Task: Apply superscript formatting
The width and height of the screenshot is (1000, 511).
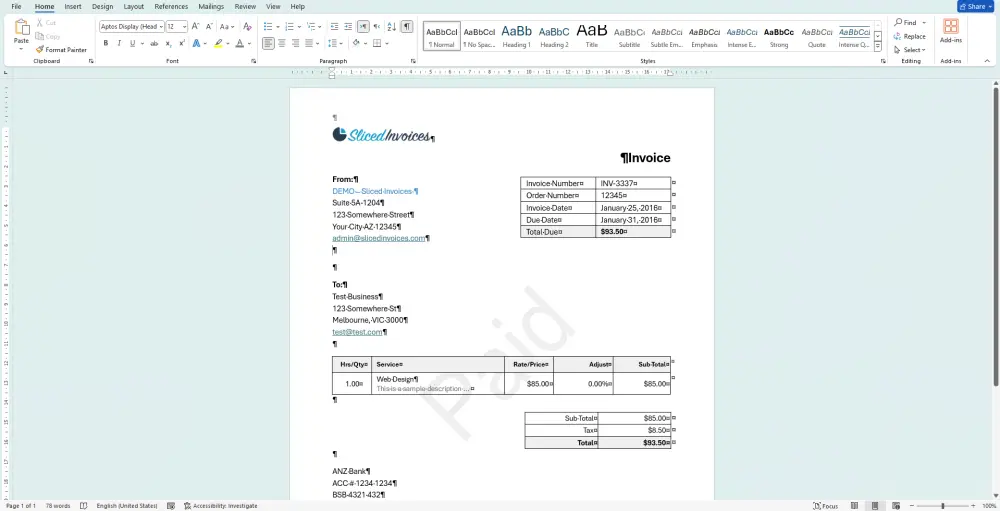Action: 182,43
